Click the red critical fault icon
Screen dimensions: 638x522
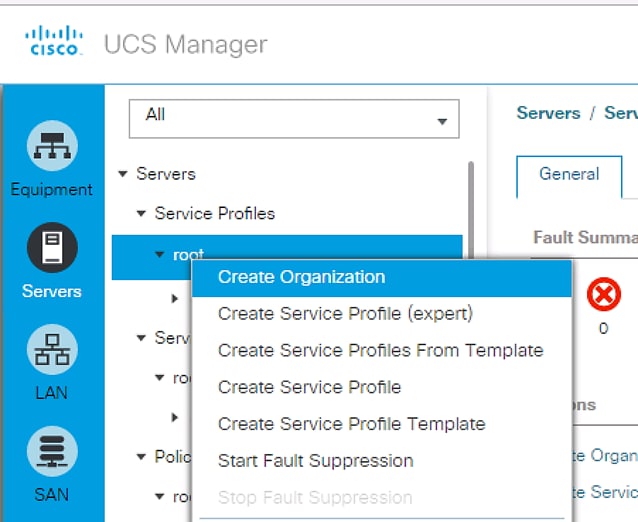(x=604, y=294)
